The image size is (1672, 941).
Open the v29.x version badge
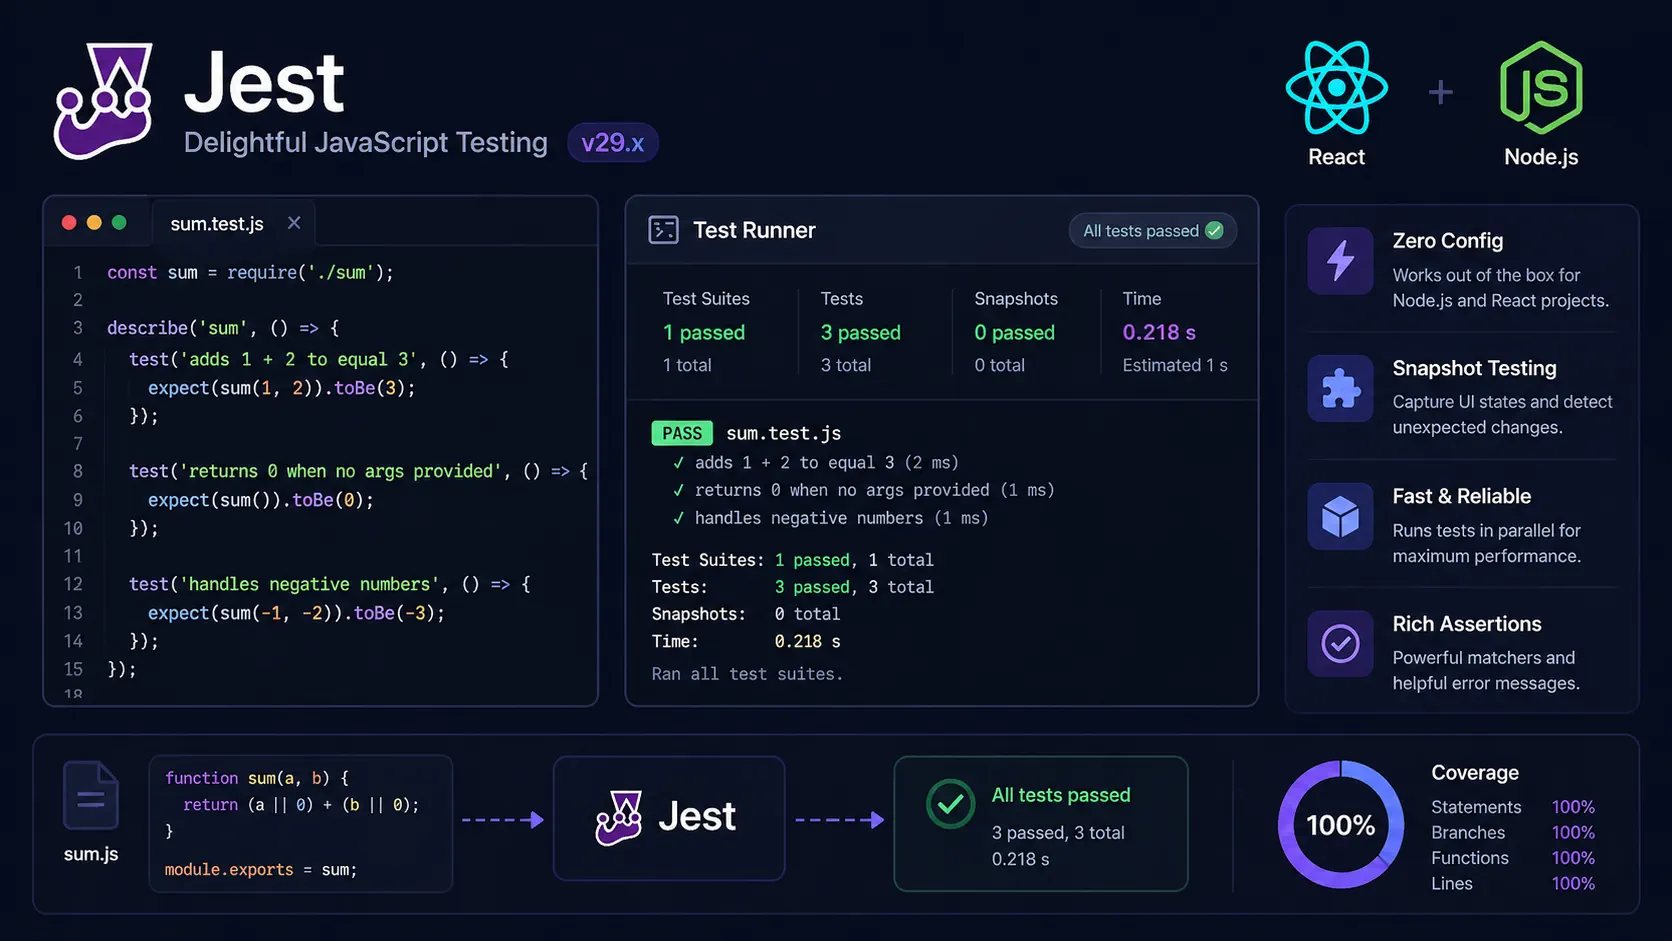point(612,142)
